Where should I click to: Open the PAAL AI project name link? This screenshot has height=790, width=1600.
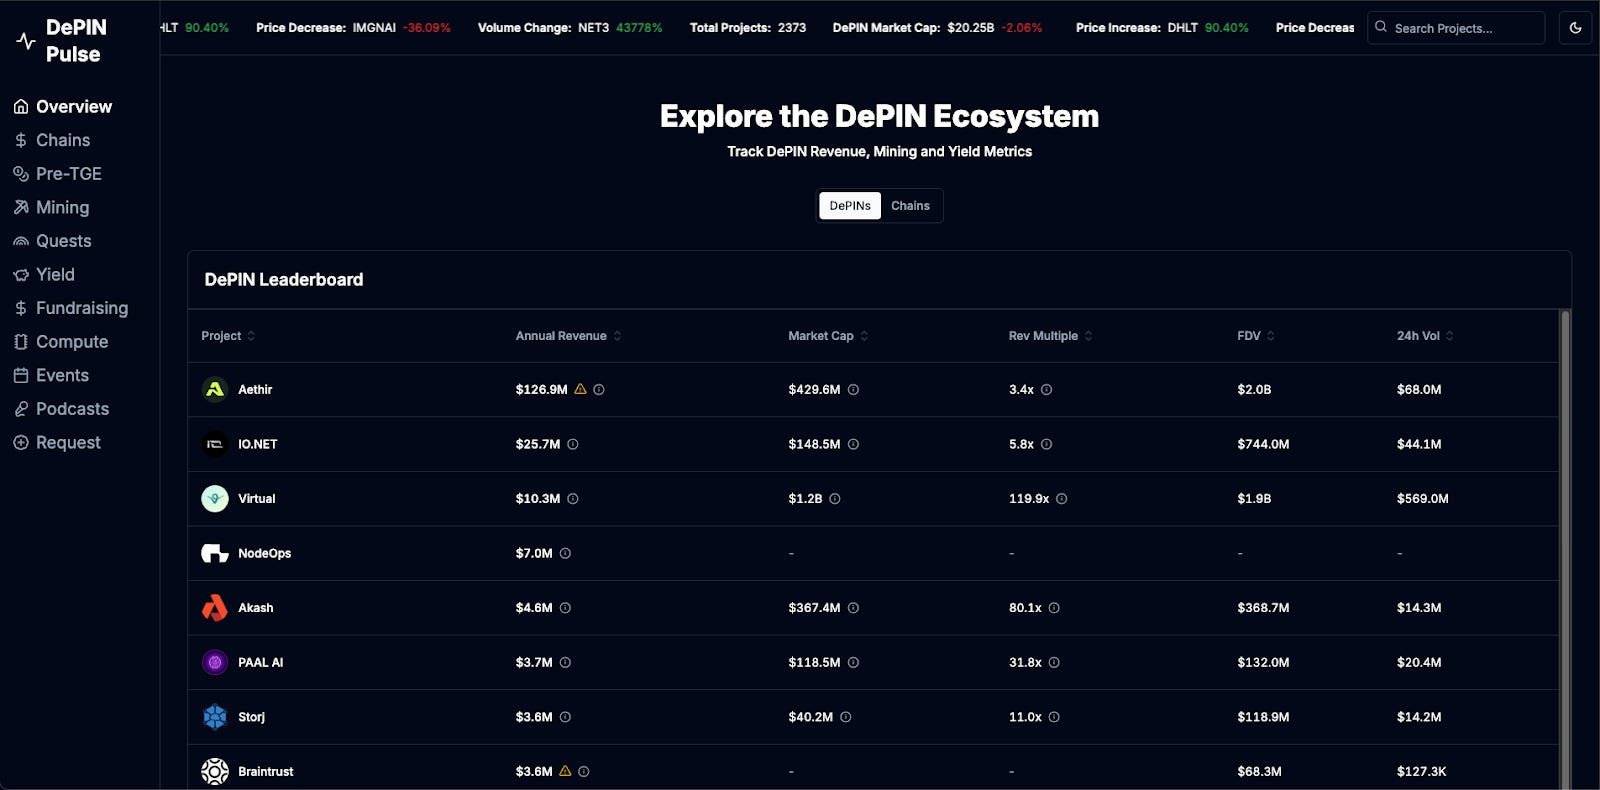pyautogui.click(x=261, y=662)
